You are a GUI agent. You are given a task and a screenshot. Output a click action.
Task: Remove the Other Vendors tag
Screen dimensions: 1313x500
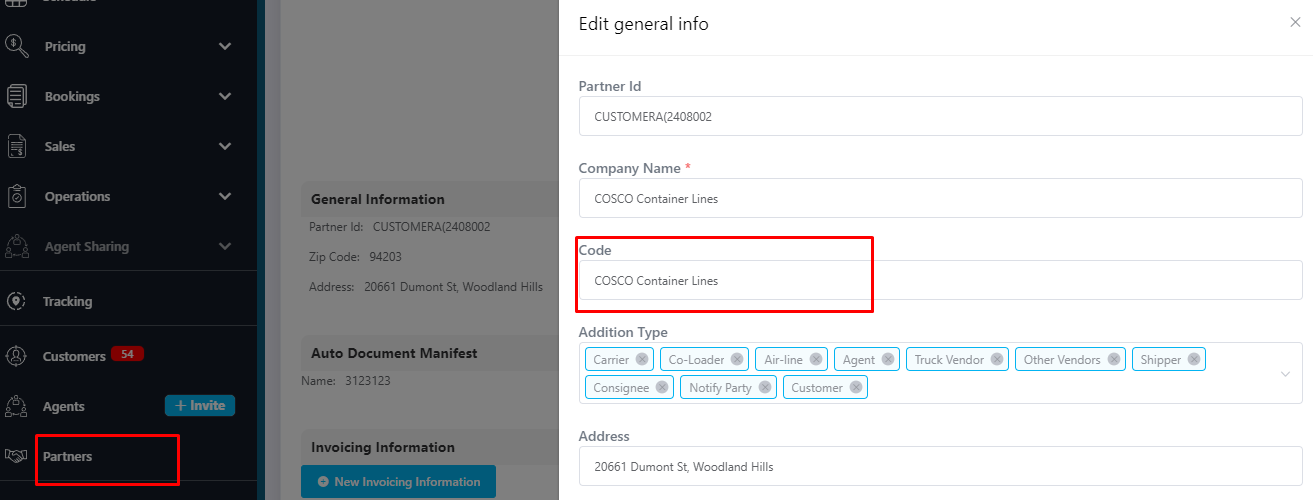pyautogui.click(x=1114, y=359)
